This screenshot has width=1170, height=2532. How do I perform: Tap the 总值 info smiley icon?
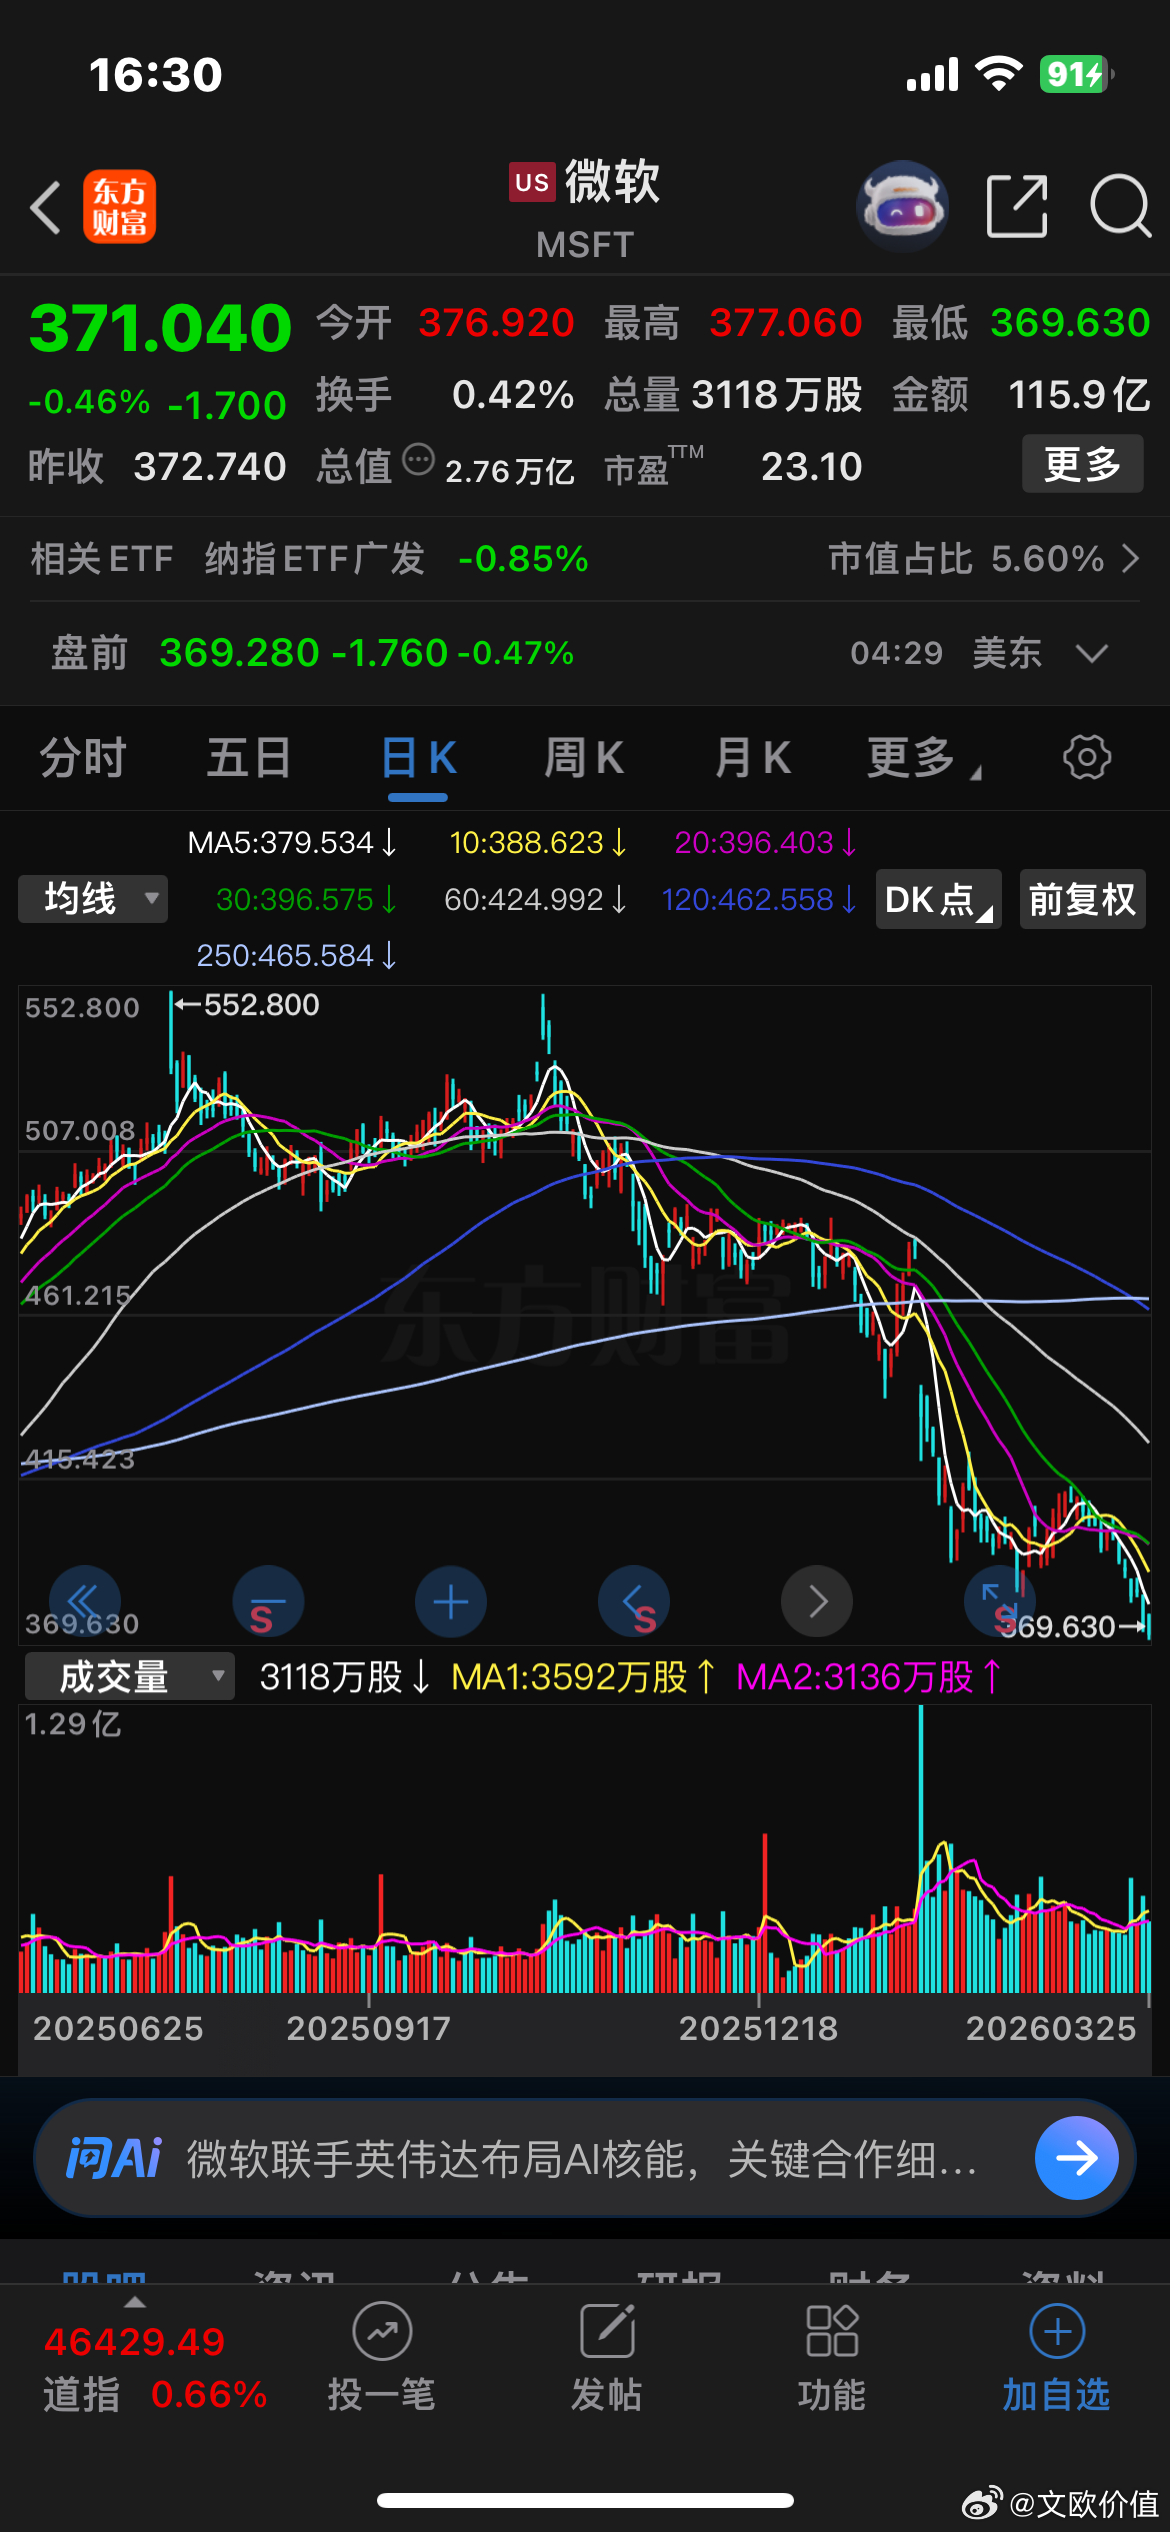[418, 460]
